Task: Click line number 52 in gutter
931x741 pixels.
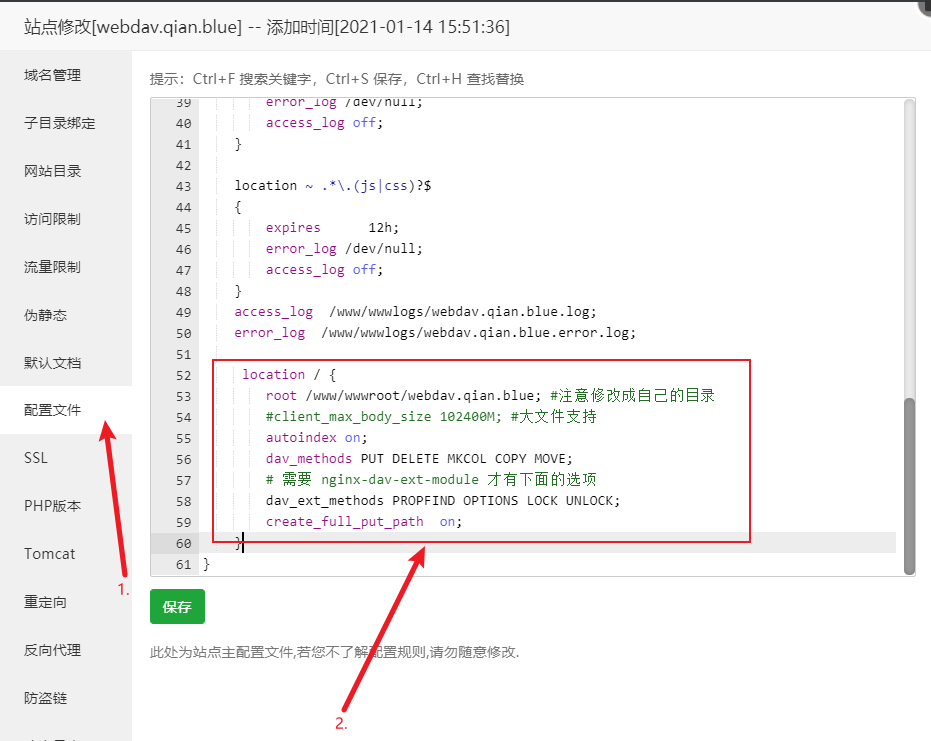Action: tap(182, 375)
